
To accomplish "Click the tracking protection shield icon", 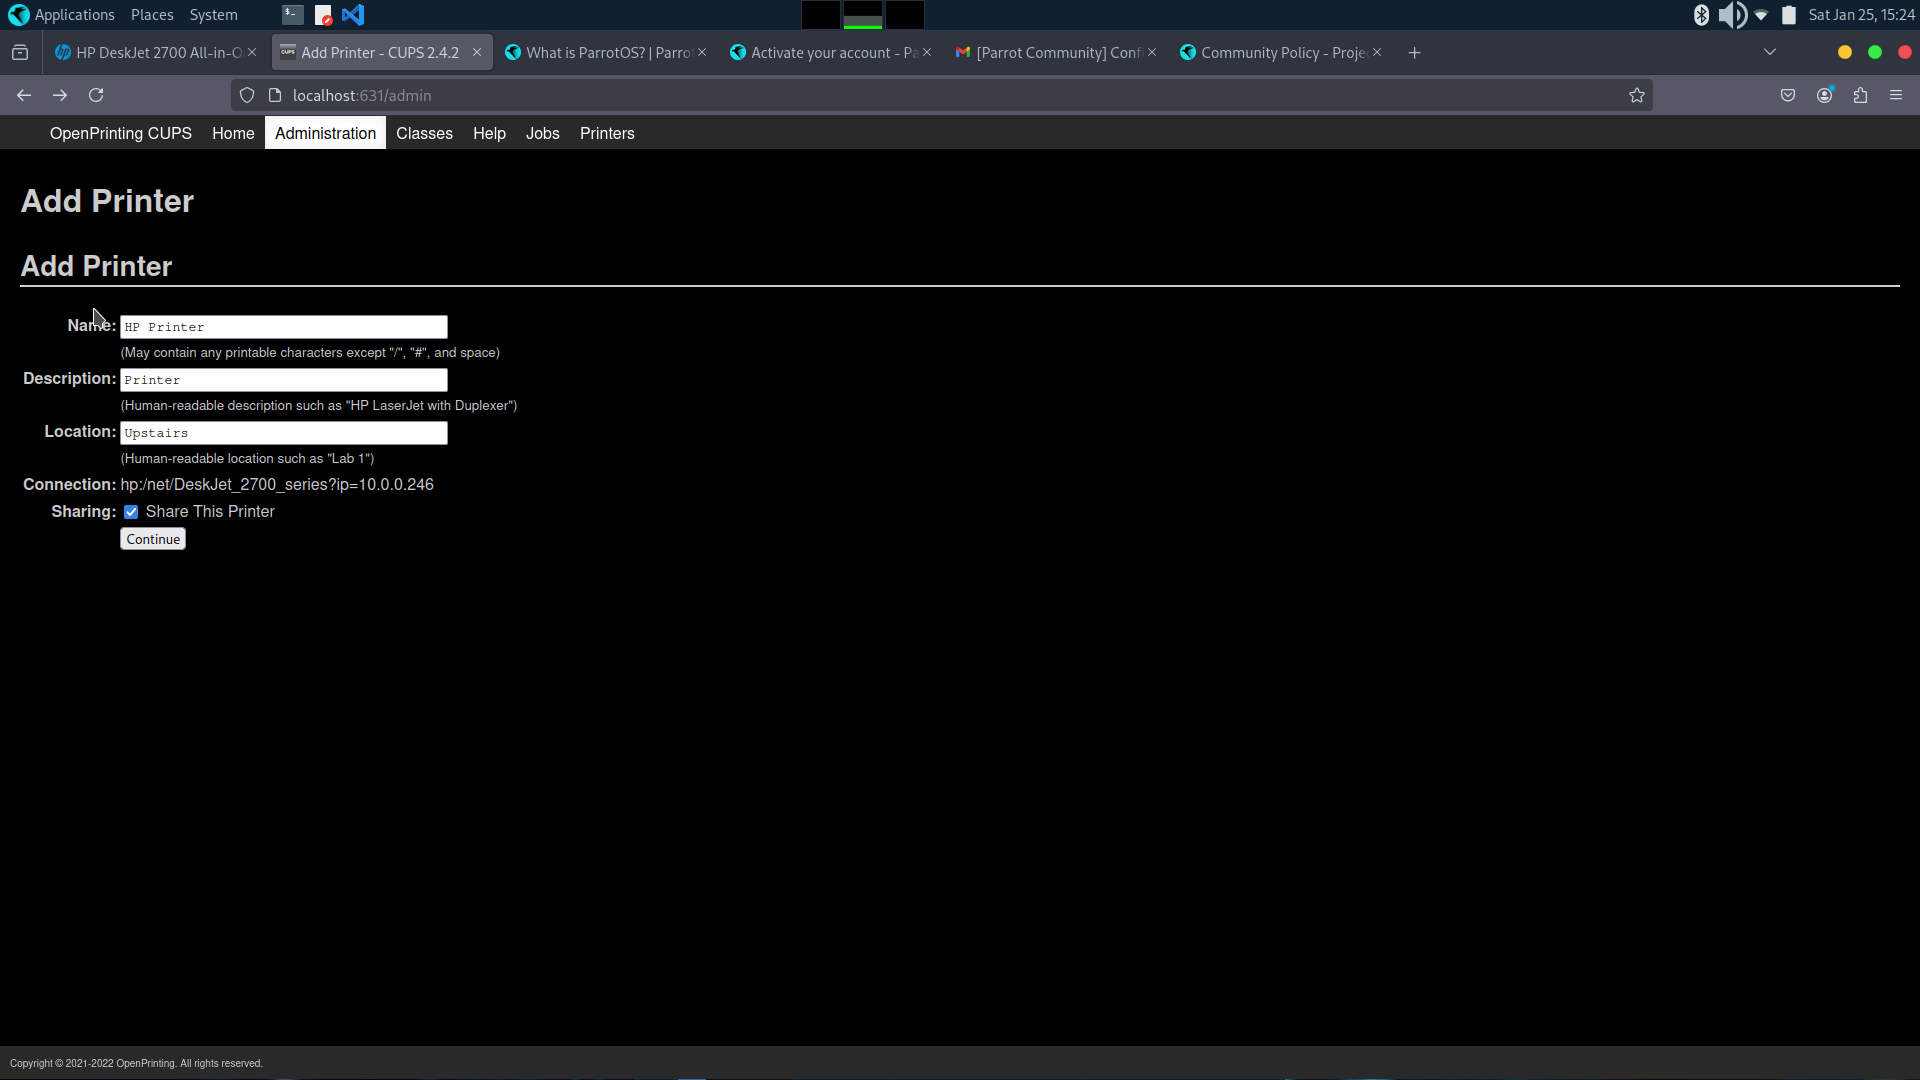I will point(247,96).
